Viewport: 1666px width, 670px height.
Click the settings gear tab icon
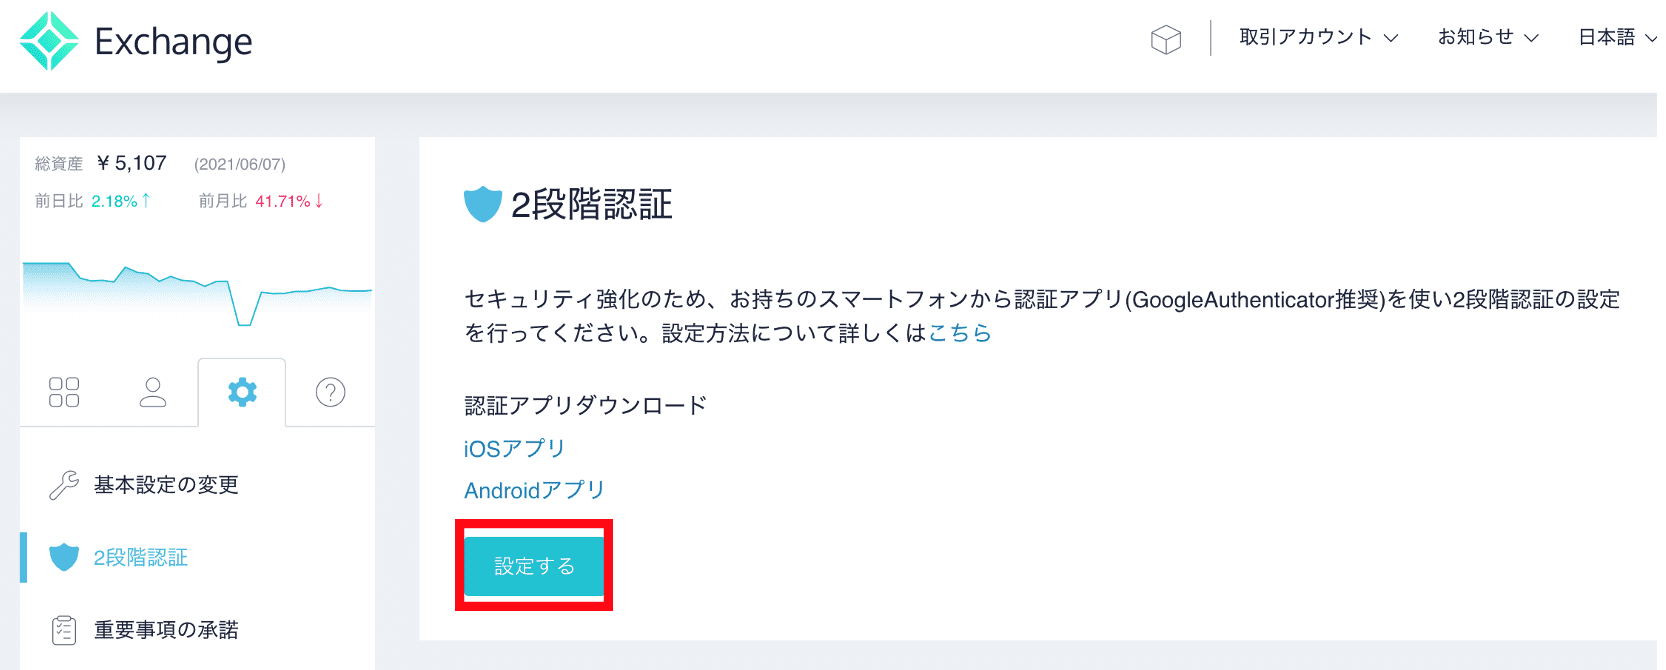(242, 392)
